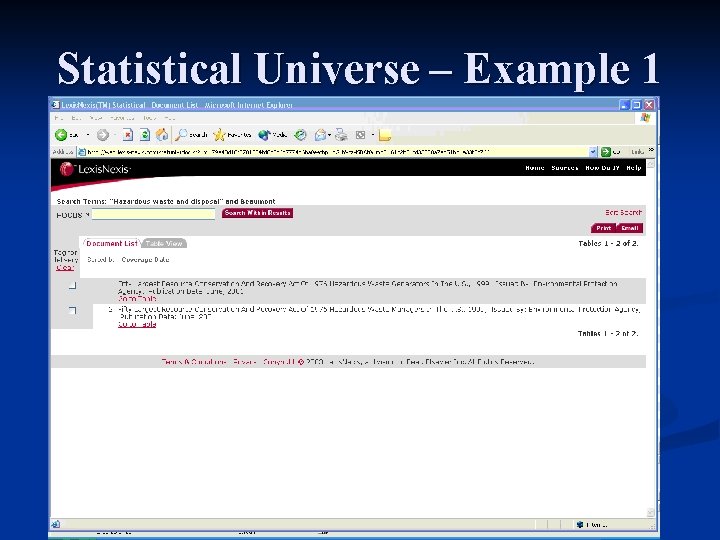Open Go to Table for Waste Managers result
The width and height of the screenshot is (720, 540).
coord(137,324)
